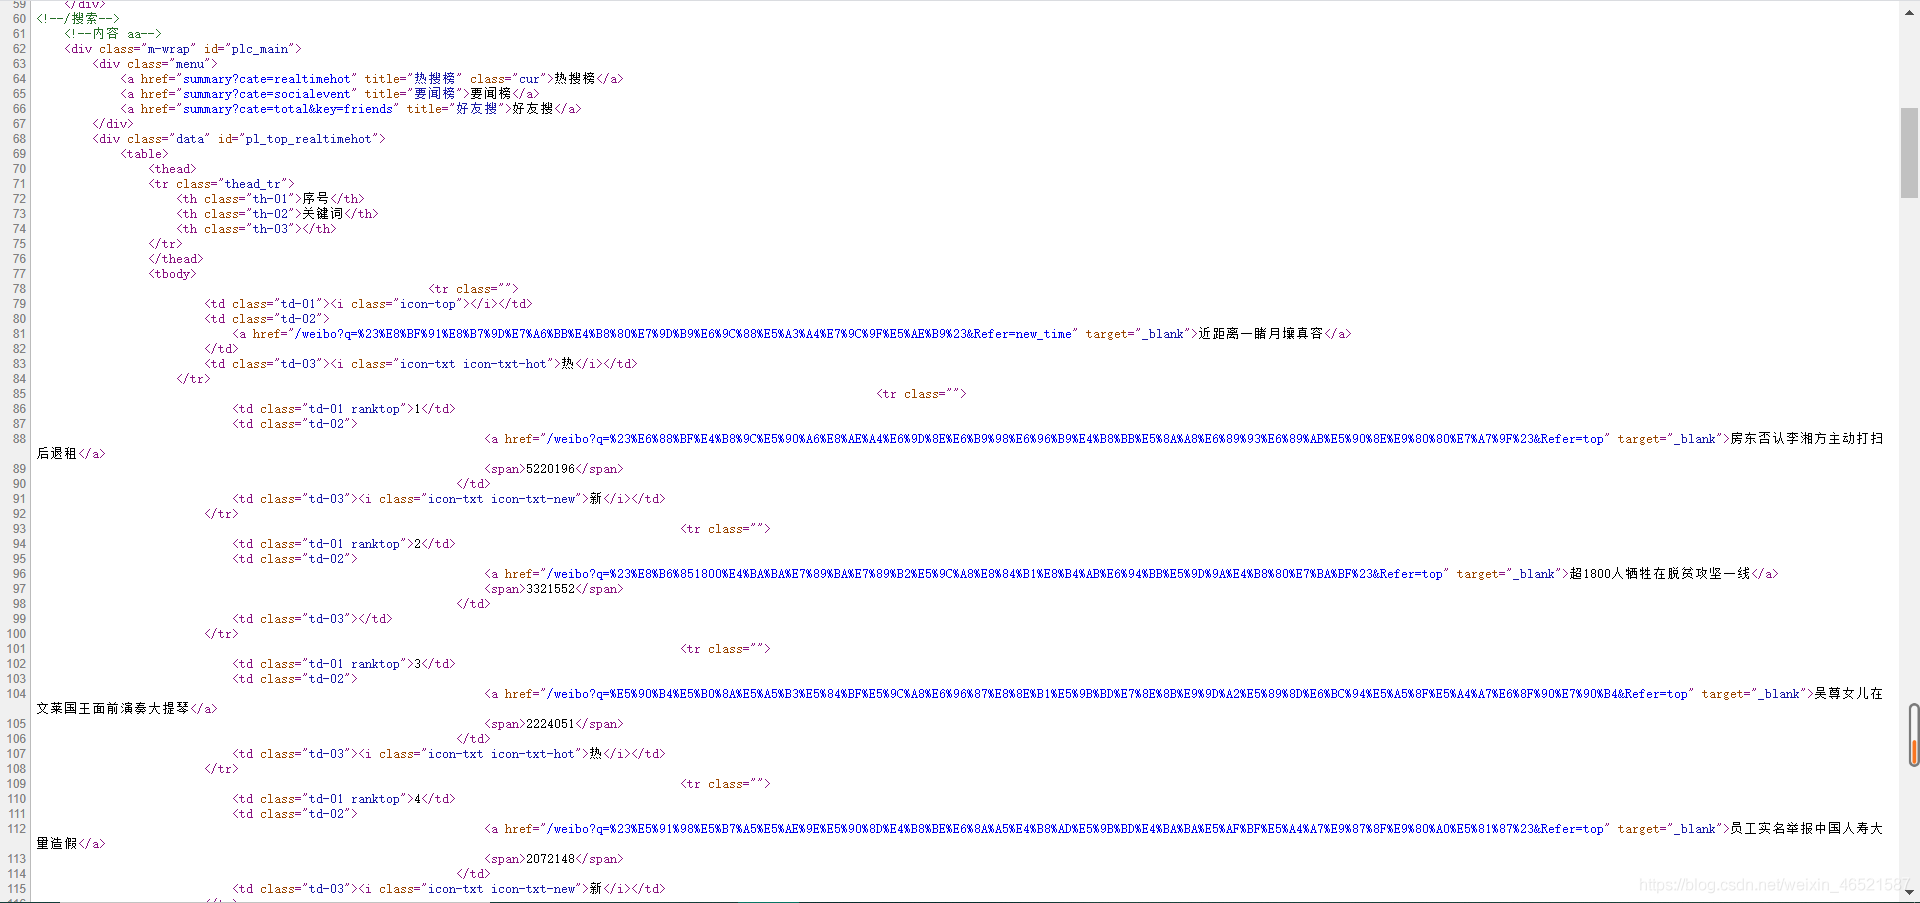Click the empty td-03 cell on line 99
This screenshot has height=903, width=1920.
point(313,619)
